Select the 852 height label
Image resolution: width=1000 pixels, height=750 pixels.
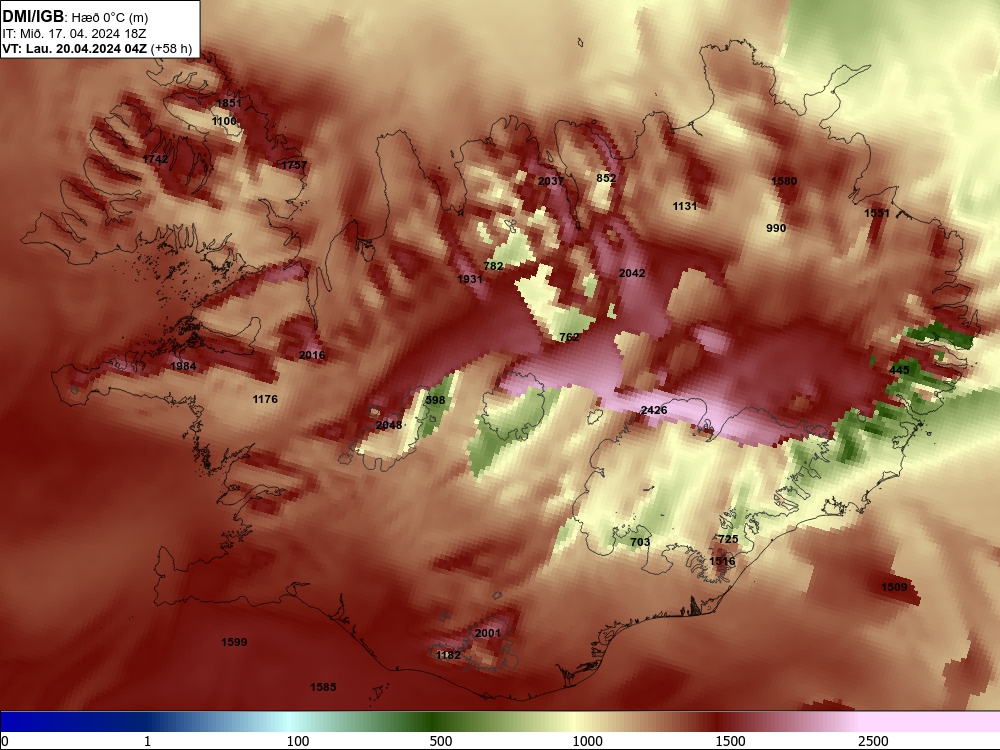pyautogui.click(x=606, y=178)
